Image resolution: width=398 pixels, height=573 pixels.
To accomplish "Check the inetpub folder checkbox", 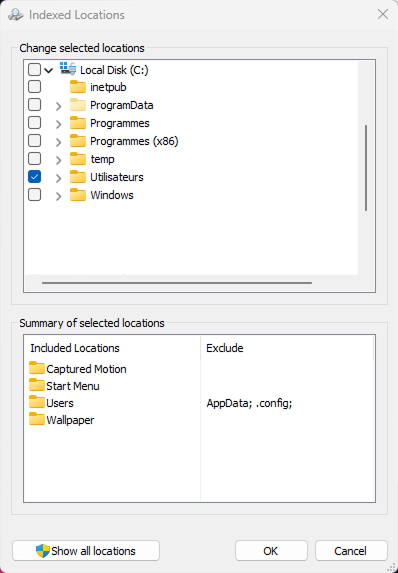I will (x=34, y=87).
